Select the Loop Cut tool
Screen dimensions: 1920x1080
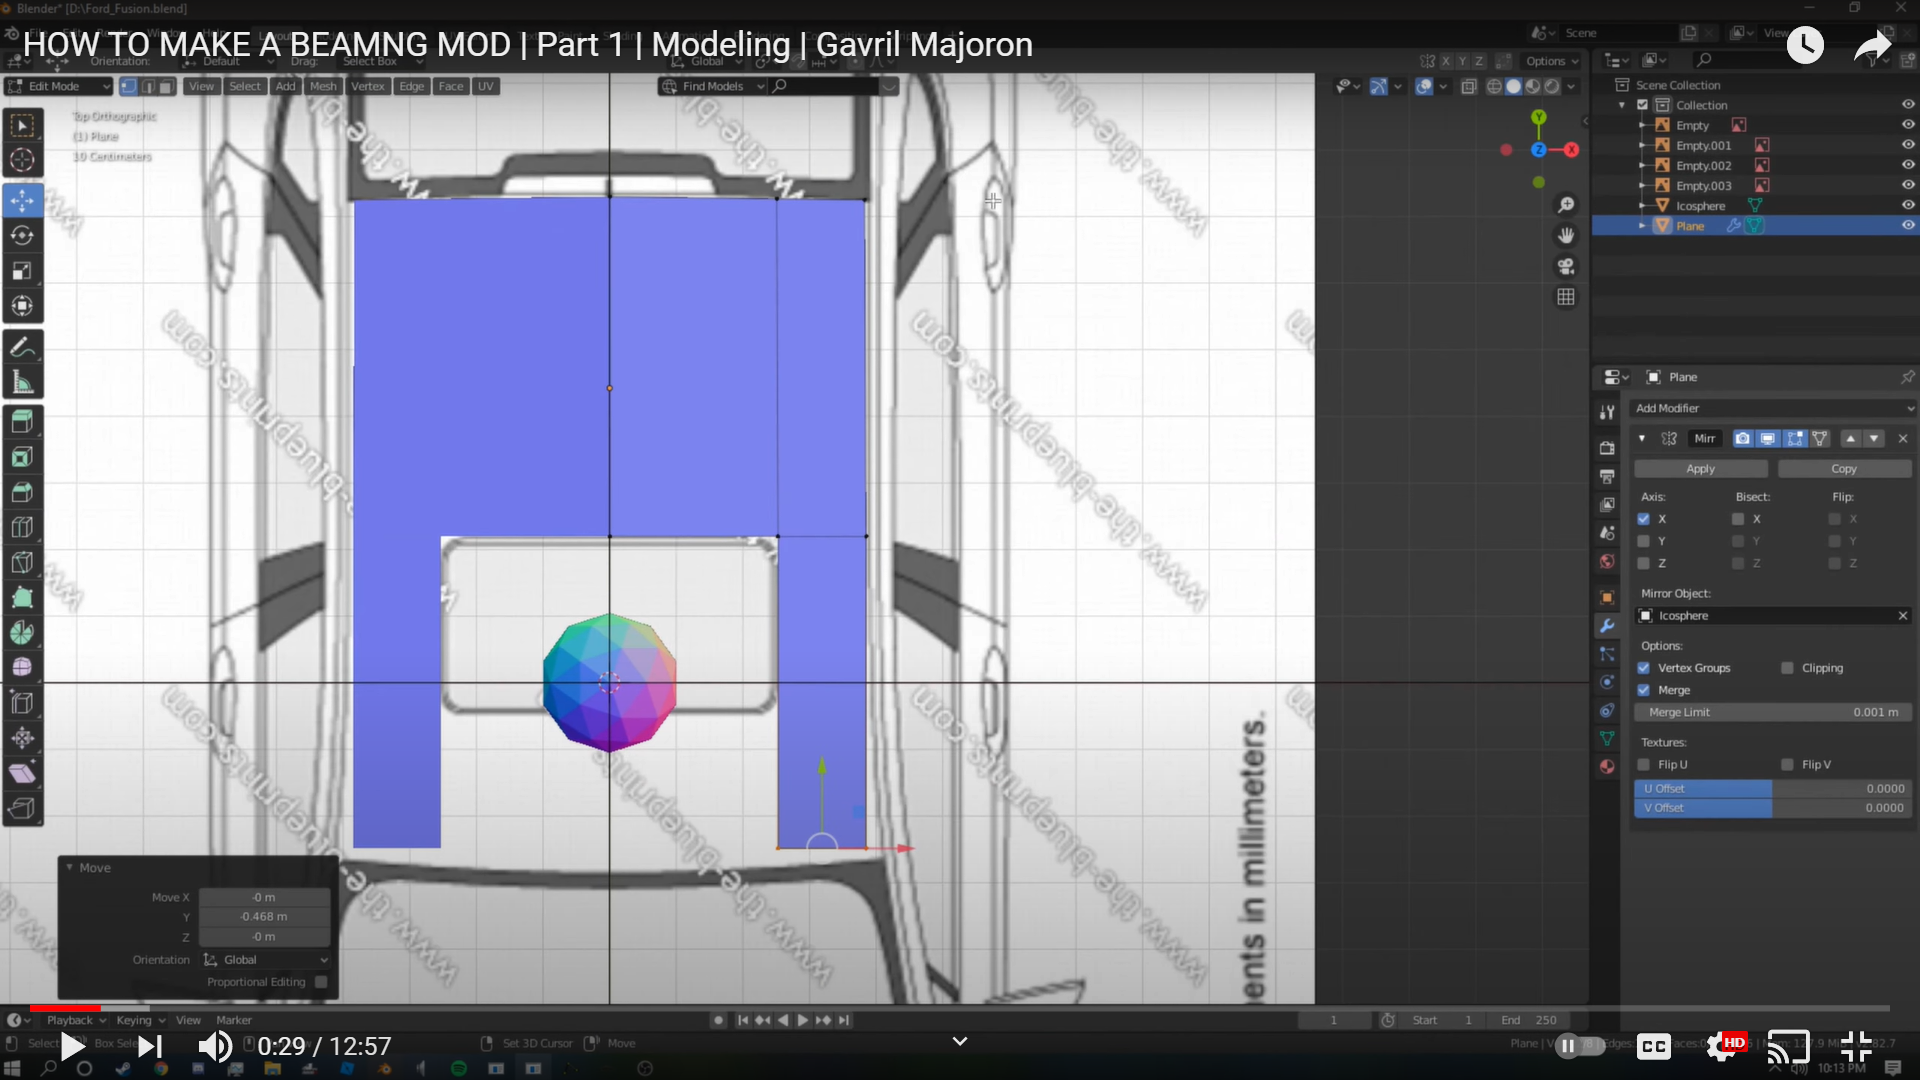(x=22, y=527)
